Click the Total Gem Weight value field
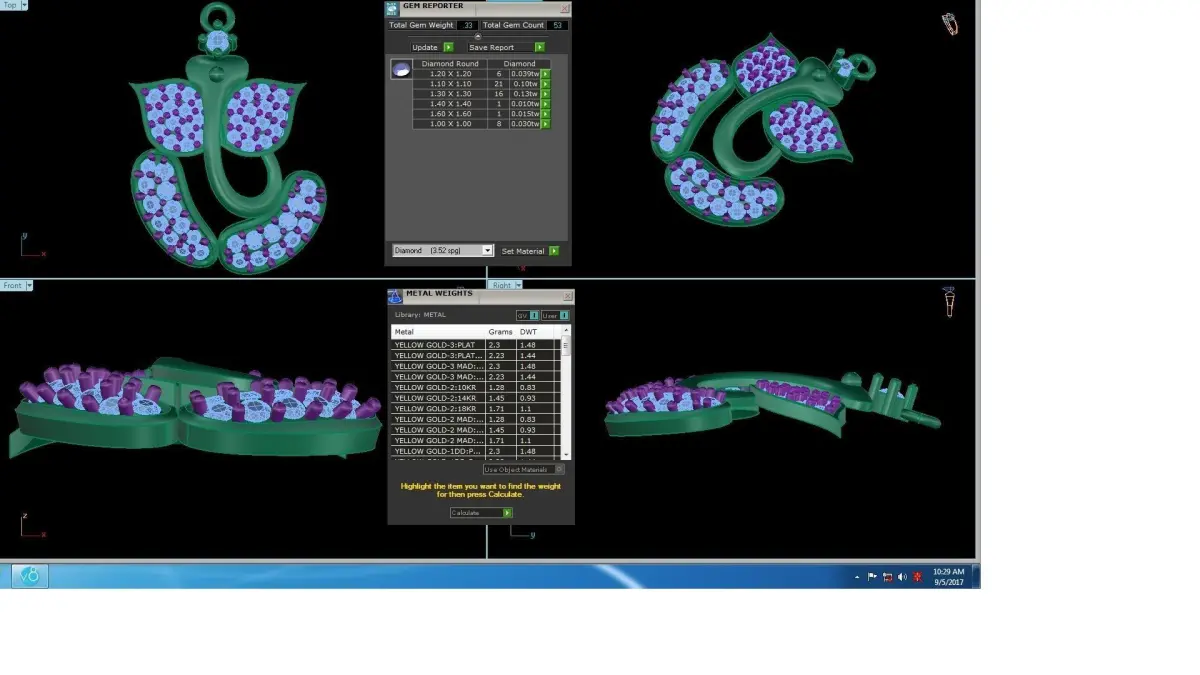The image size is (1200, 675). (467, 25)
